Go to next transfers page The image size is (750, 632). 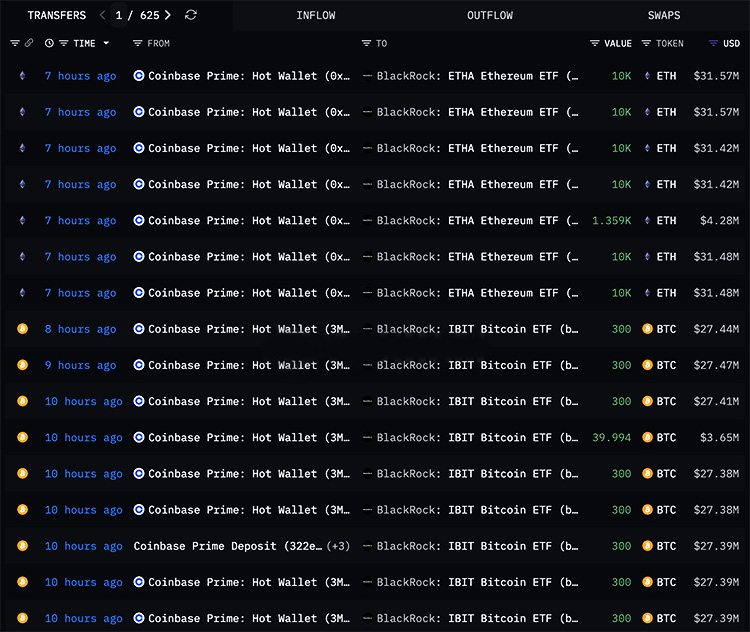point(167,15)
